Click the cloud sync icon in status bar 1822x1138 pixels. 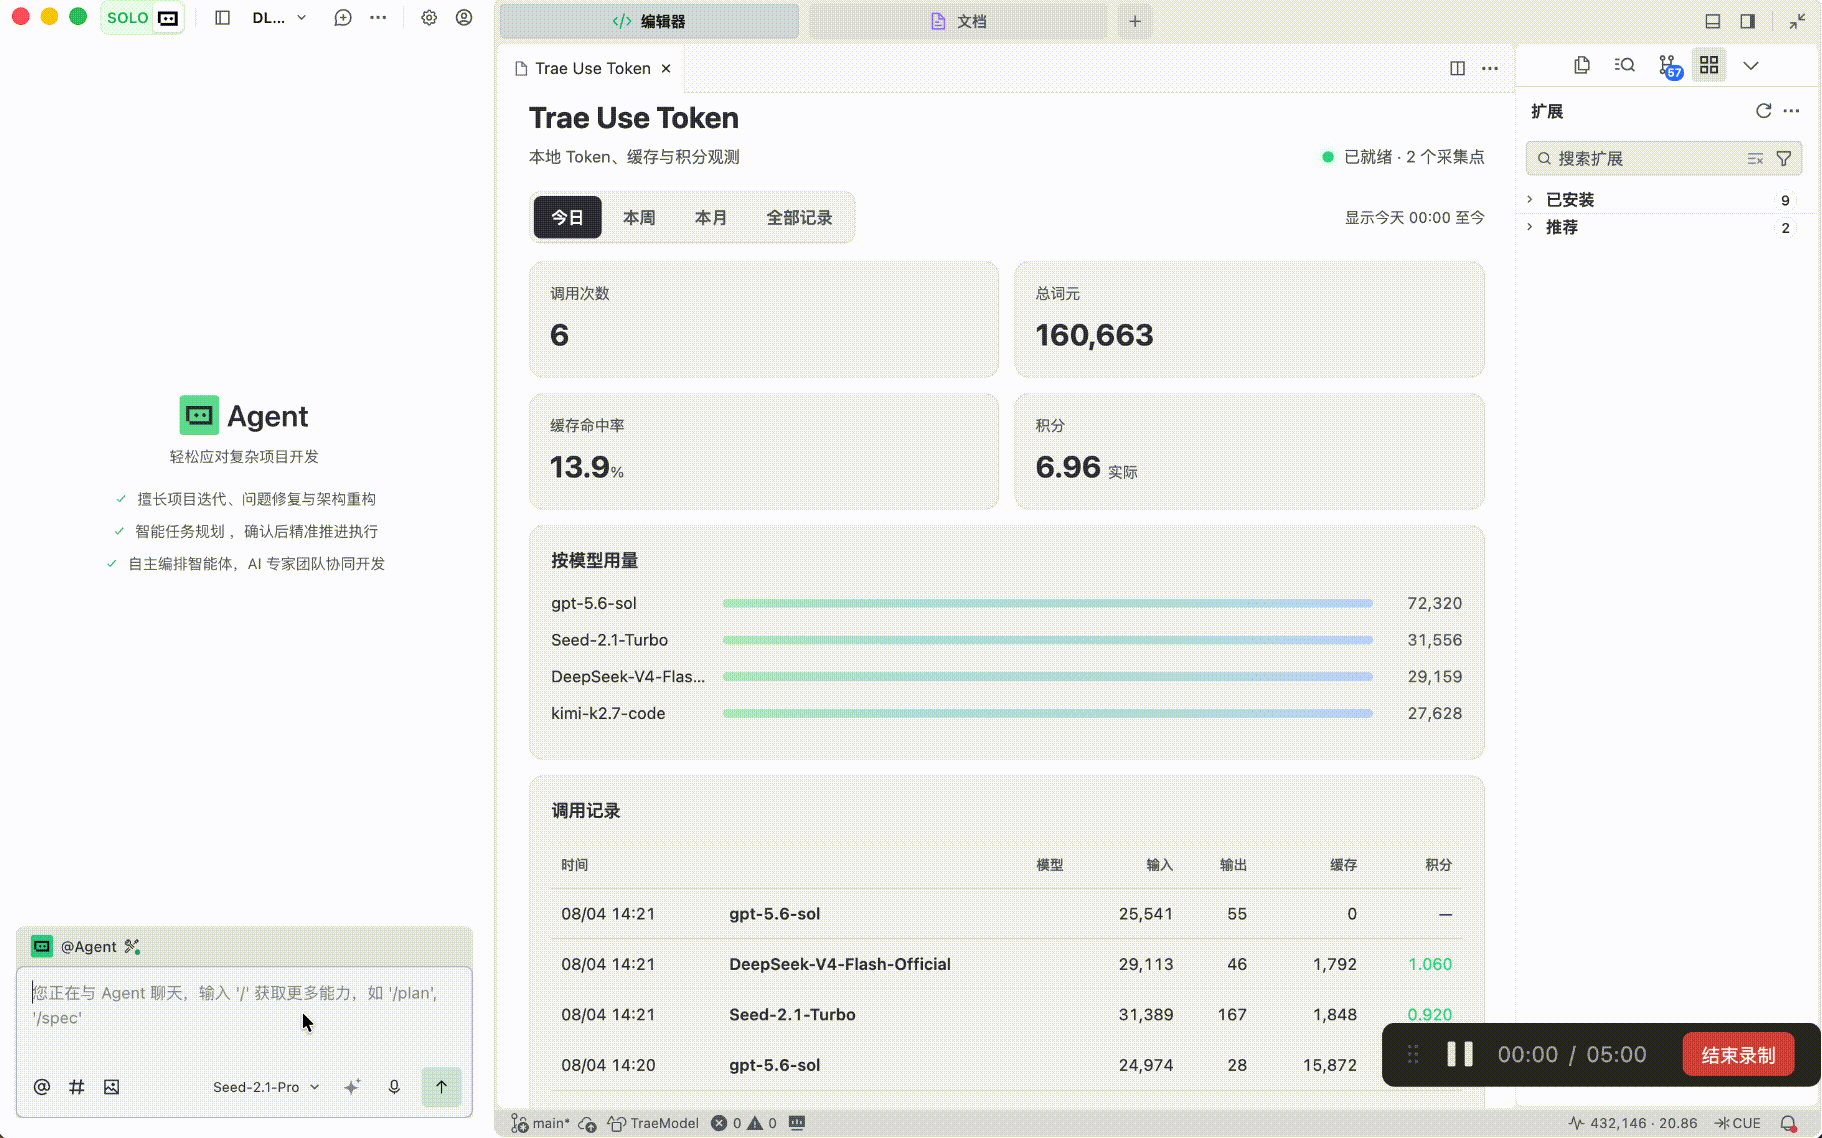pyautogui.click(x=588, y=1123)
